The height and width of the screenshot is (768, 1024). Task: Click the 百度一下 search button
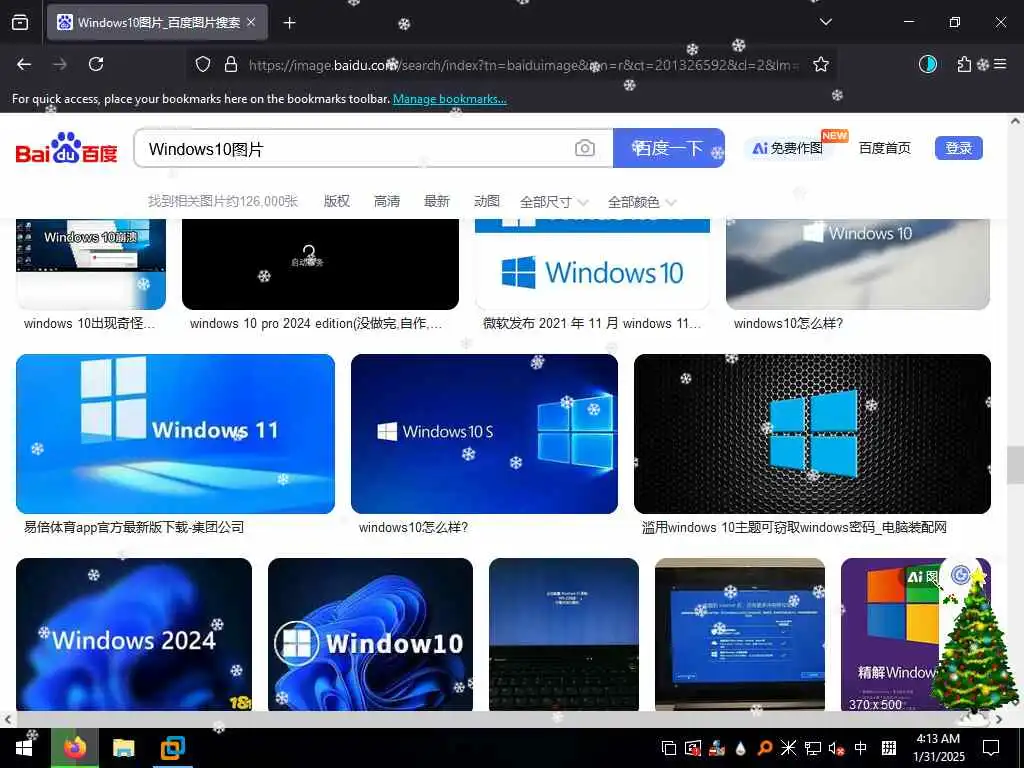669,148
